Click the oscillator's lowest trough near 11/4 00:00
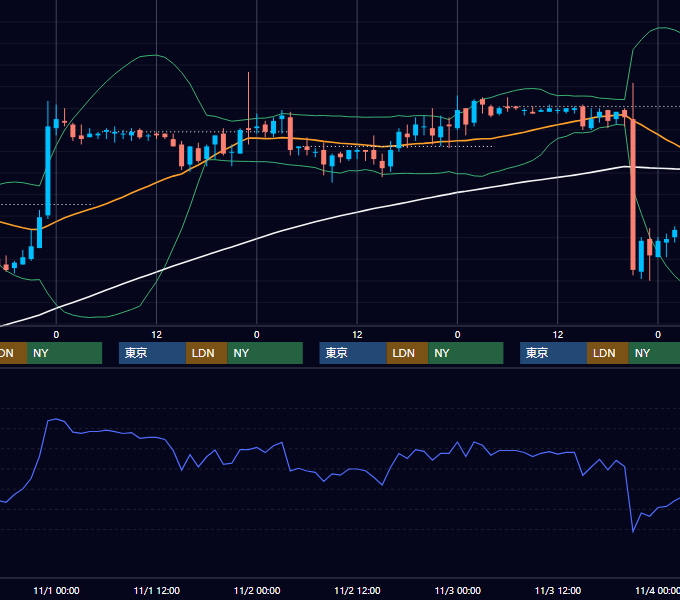This screenshot has height=600, width=680. coord(633,531)
